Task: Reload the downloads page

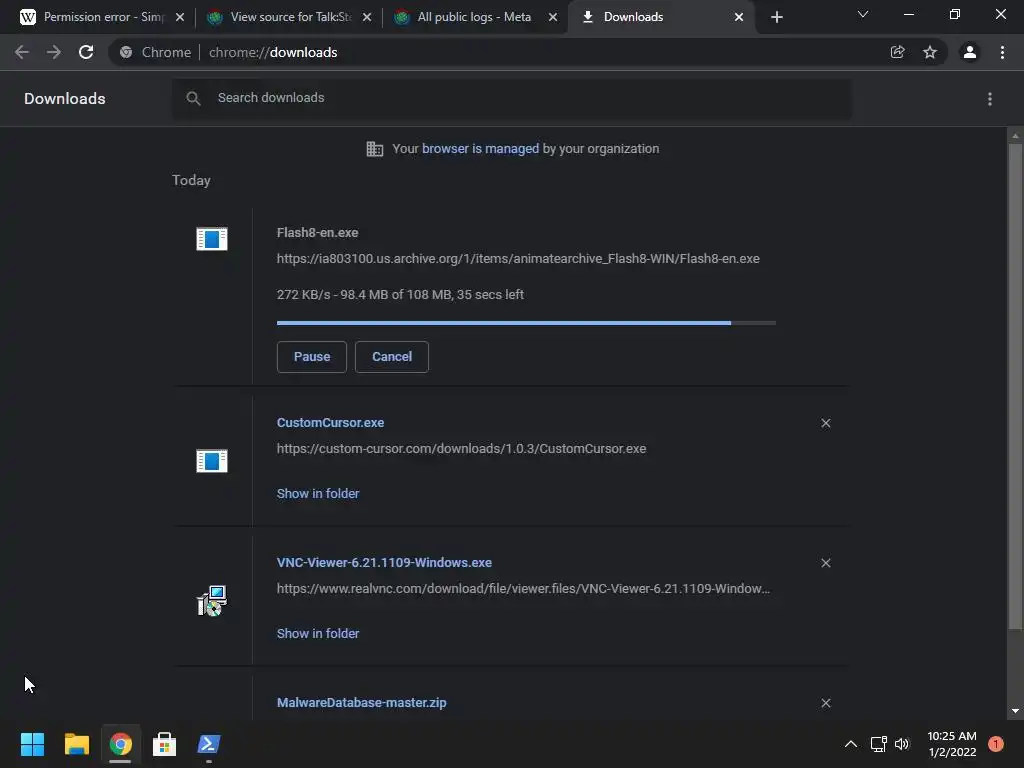Action: 86,52
